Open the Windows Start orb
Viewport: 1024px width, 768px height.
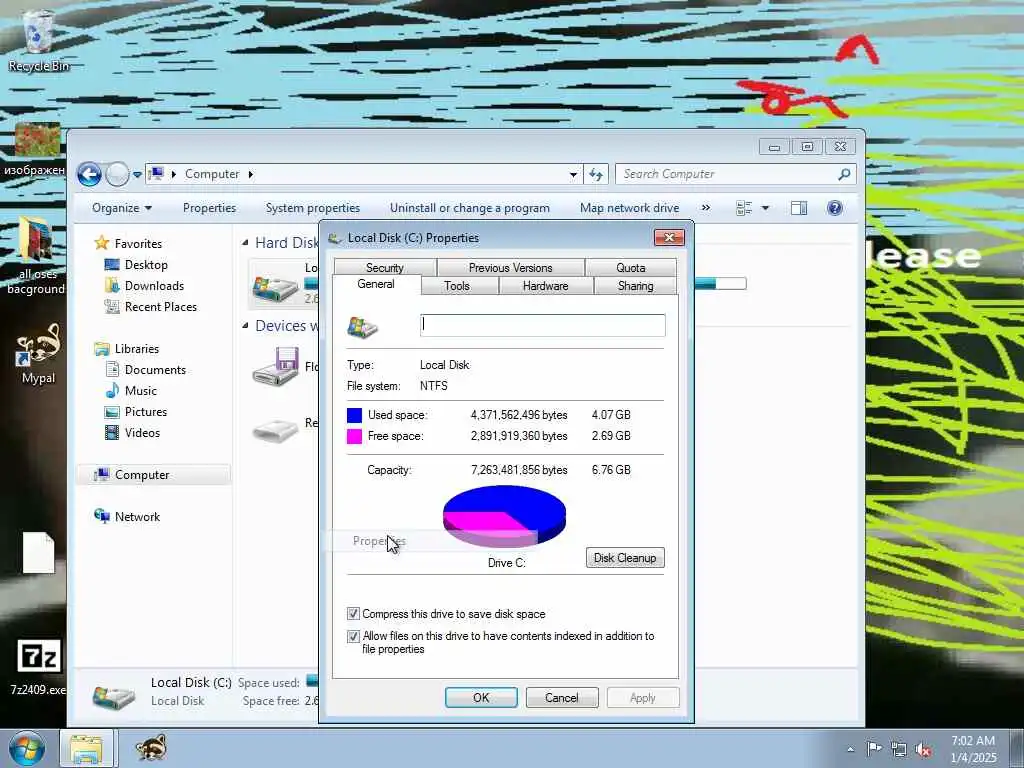tap(27, 748)
